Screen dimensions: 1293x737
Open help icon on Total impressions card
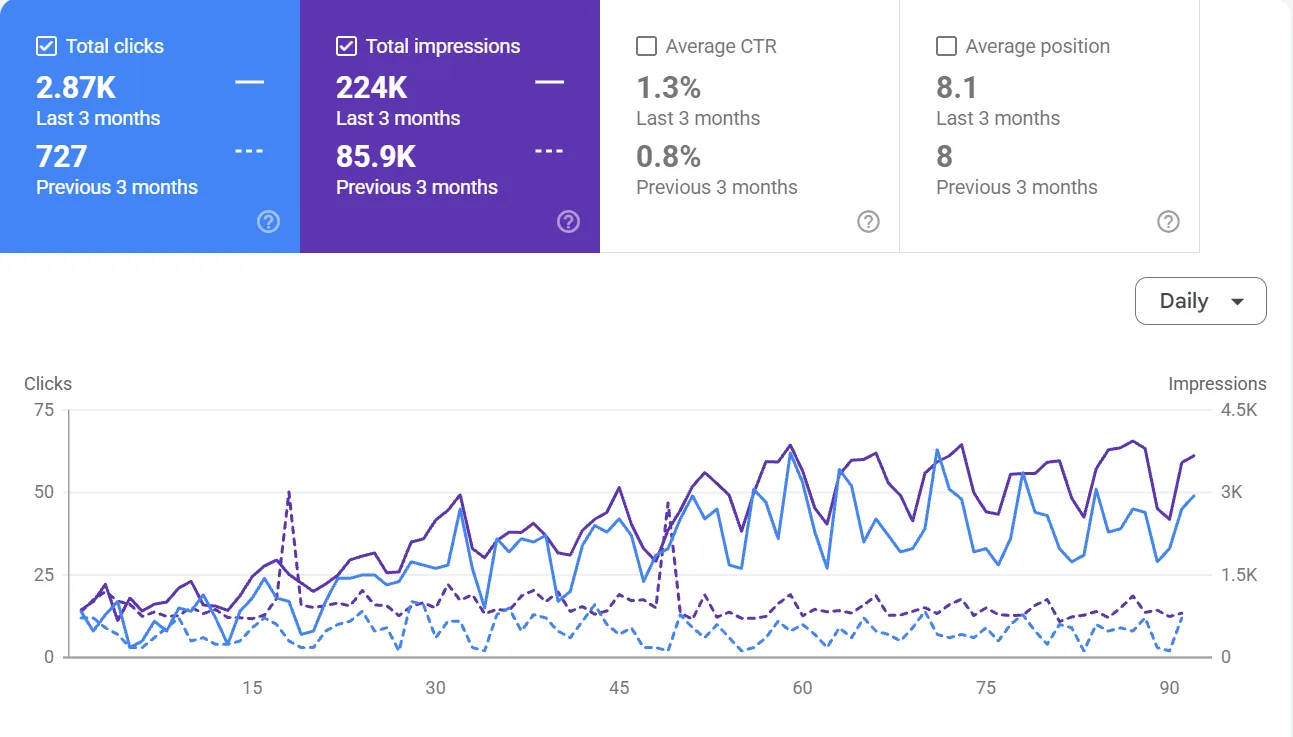pos(568,222)
